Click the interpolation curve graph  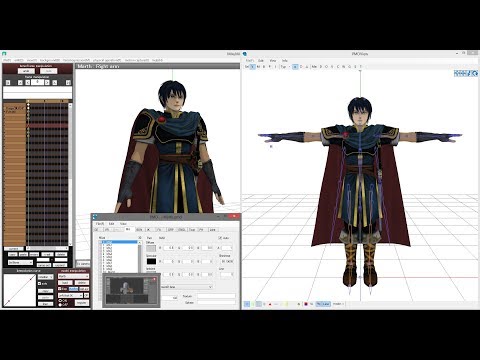point(20,290)
